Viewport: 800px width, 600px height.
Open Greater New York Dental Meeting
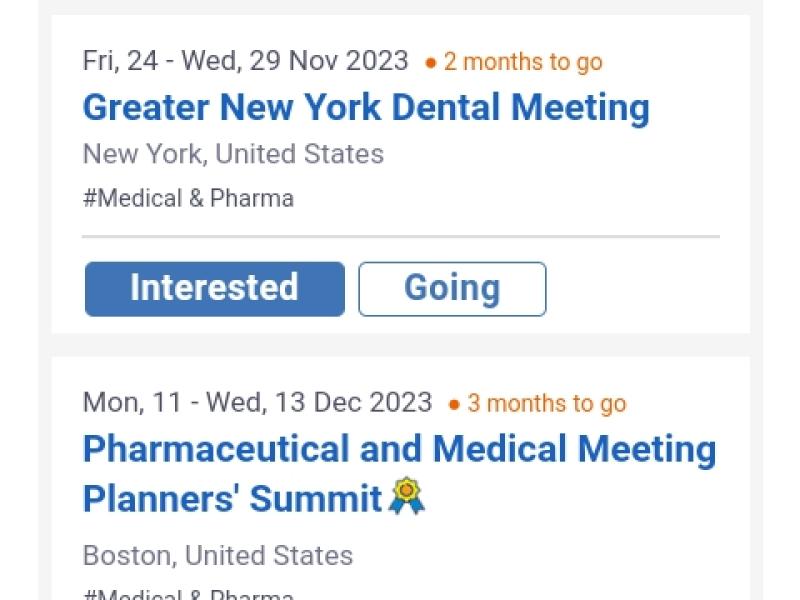366,108
